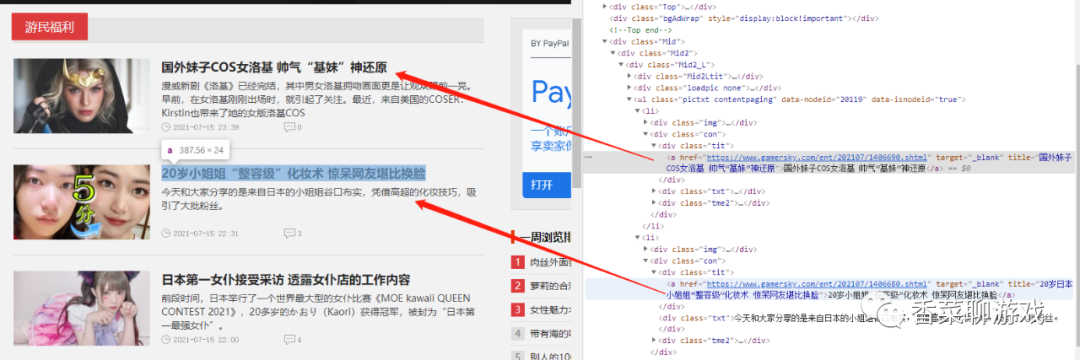Open comments icon showing 4 comments
The width and height of the screenshot is (1080, 360).
coord(289,339)
